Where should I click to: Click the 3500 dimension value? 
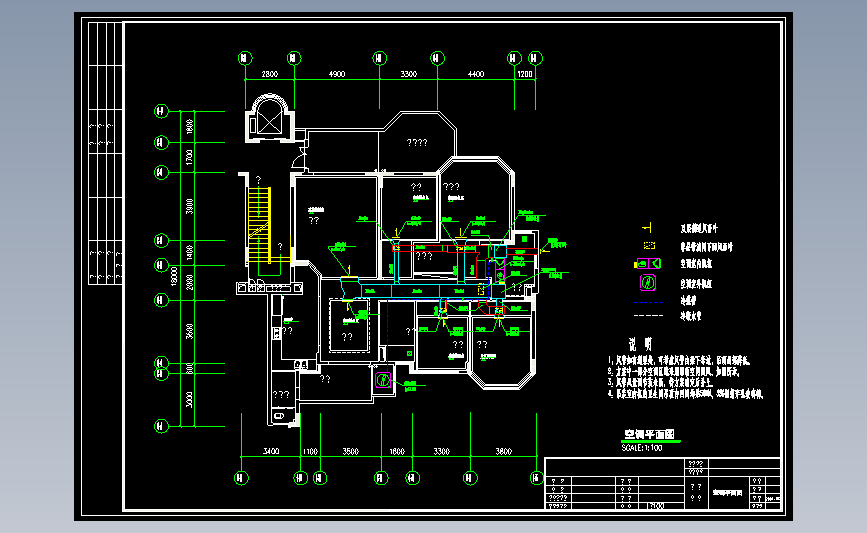[351, 452]
